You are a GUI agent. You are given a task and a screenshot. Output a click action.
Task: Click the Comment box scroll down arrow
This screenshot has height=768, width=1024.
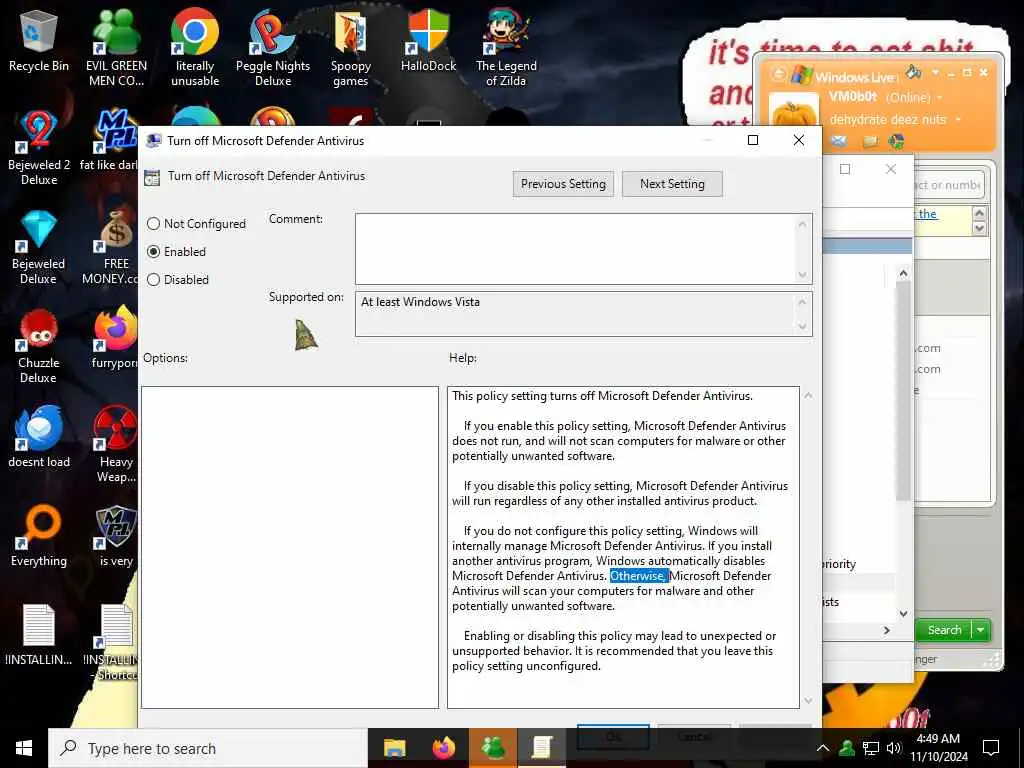coord(803,275)
